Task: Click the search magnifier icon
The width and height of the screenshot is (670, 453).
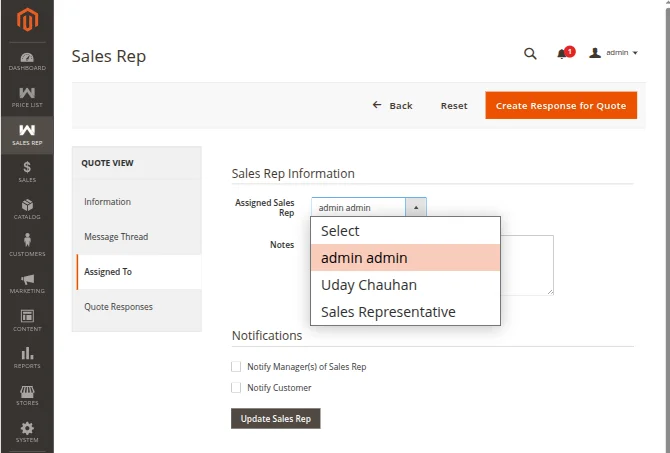Action: [530, 54]
